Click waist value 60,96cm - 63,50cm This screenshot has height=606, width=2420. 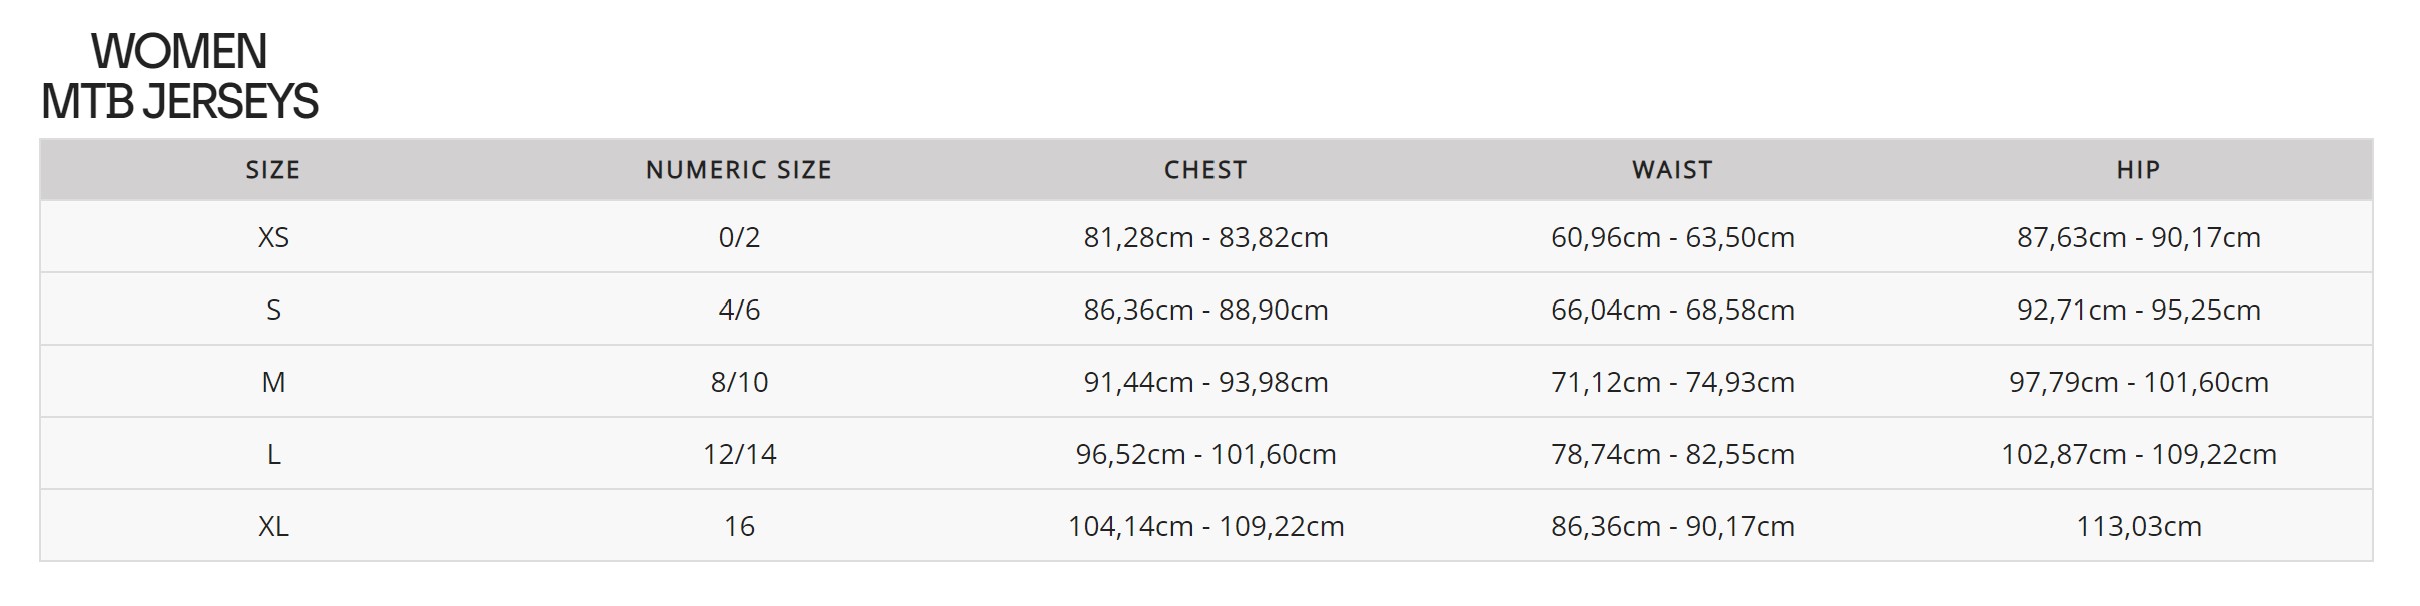[x=1672, y=237]
